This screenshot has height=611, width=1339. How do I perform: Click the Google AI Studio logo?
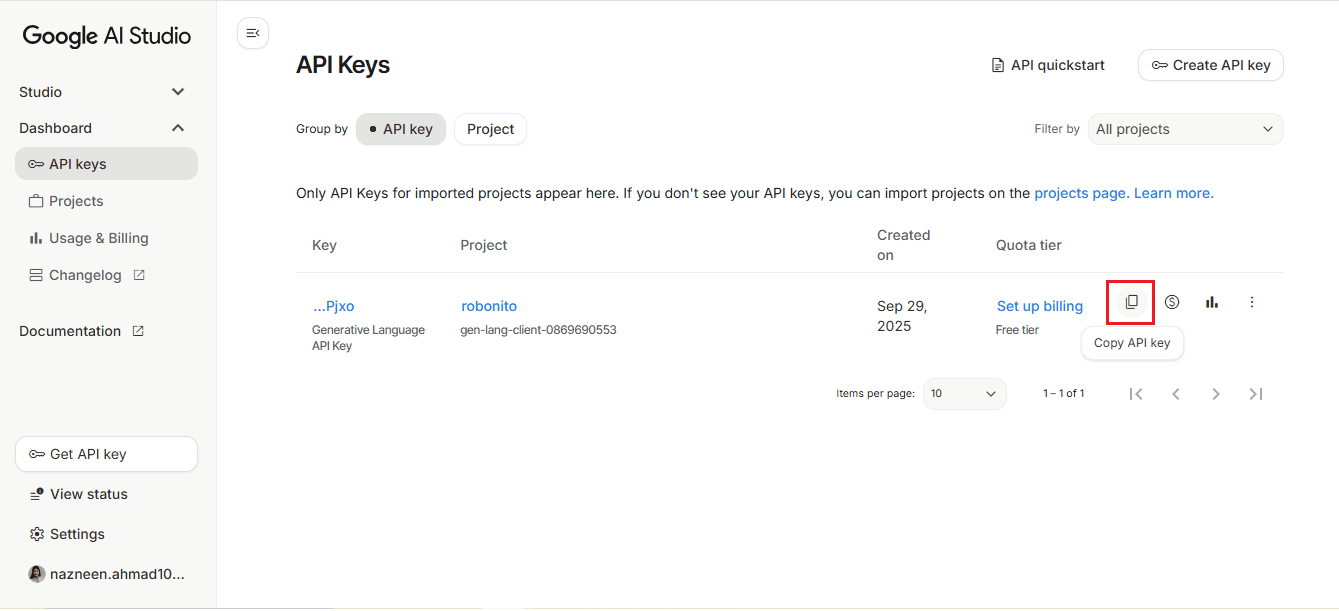coord(107,36)
